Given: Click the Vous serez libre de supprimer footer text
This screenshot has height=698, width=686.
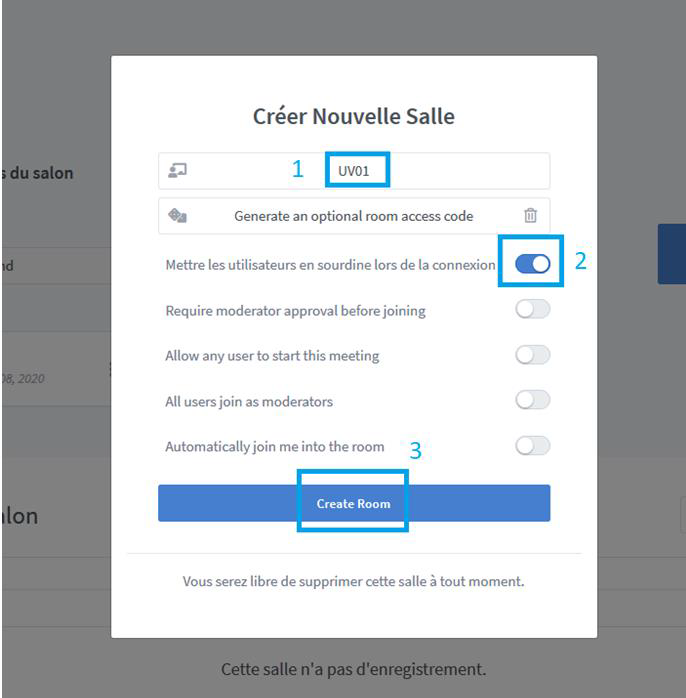Looking at the screenshot, I should (353, 581).
